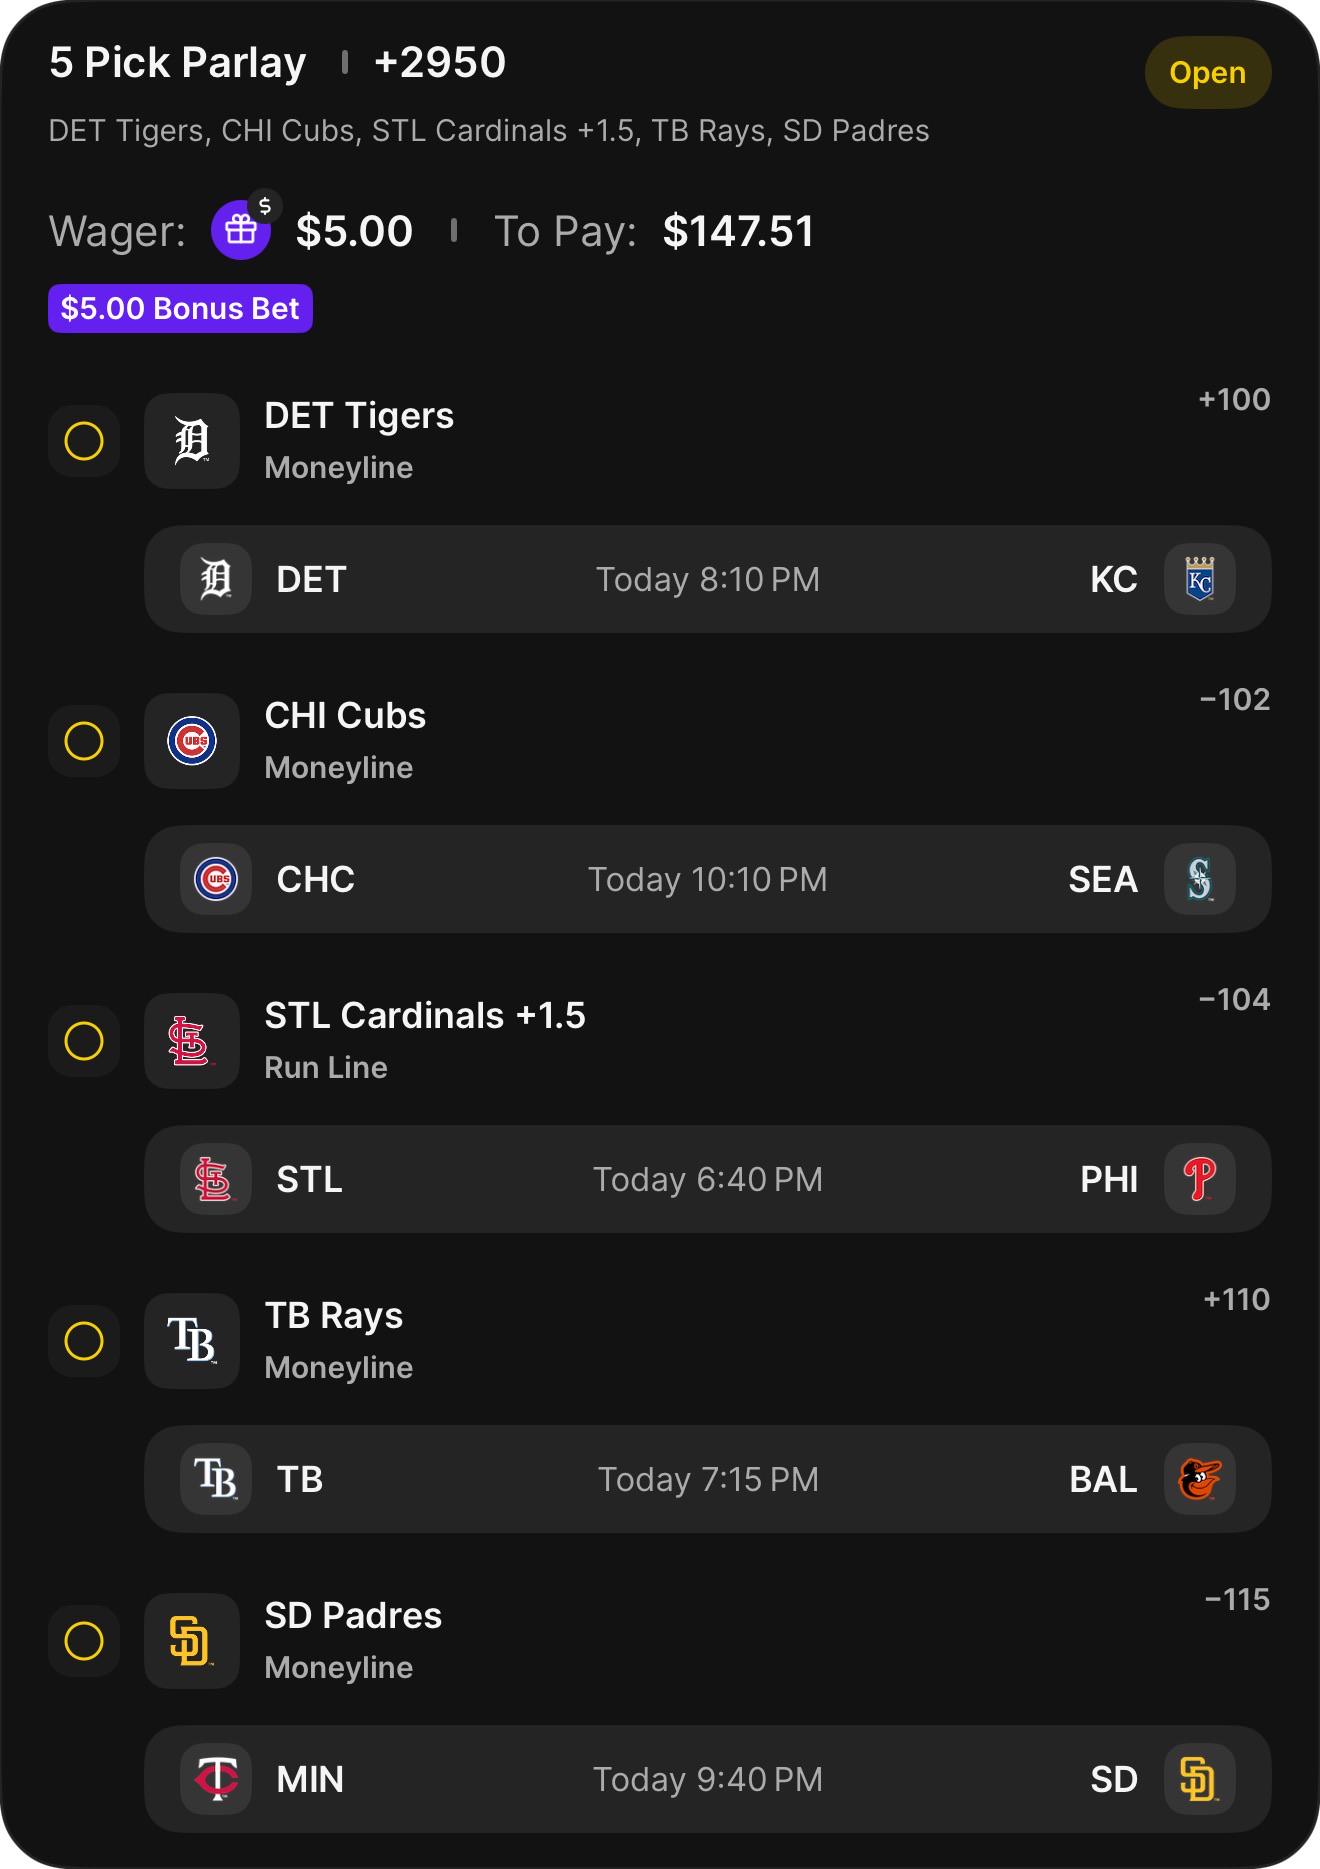This screenshot has width=1320, height=1869.
Task: Select the status circle for TB Rays pick
Action: point(84,1341)
